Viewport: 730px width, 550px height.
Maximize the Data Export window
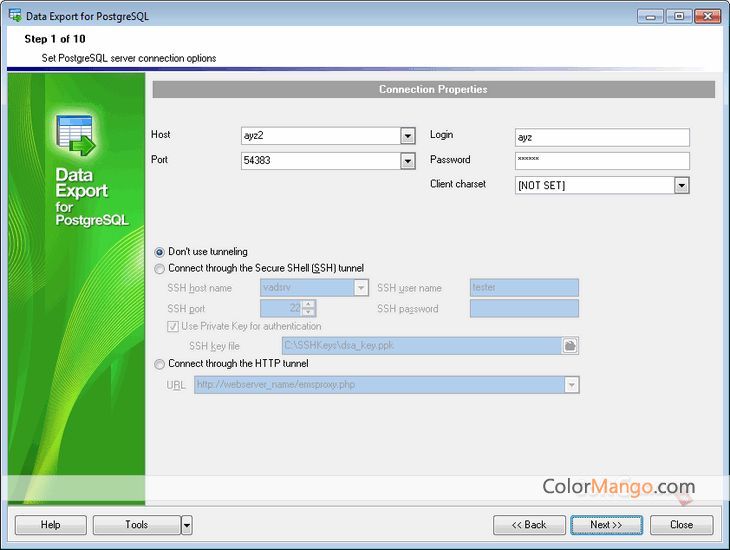(x=679, y=17)
